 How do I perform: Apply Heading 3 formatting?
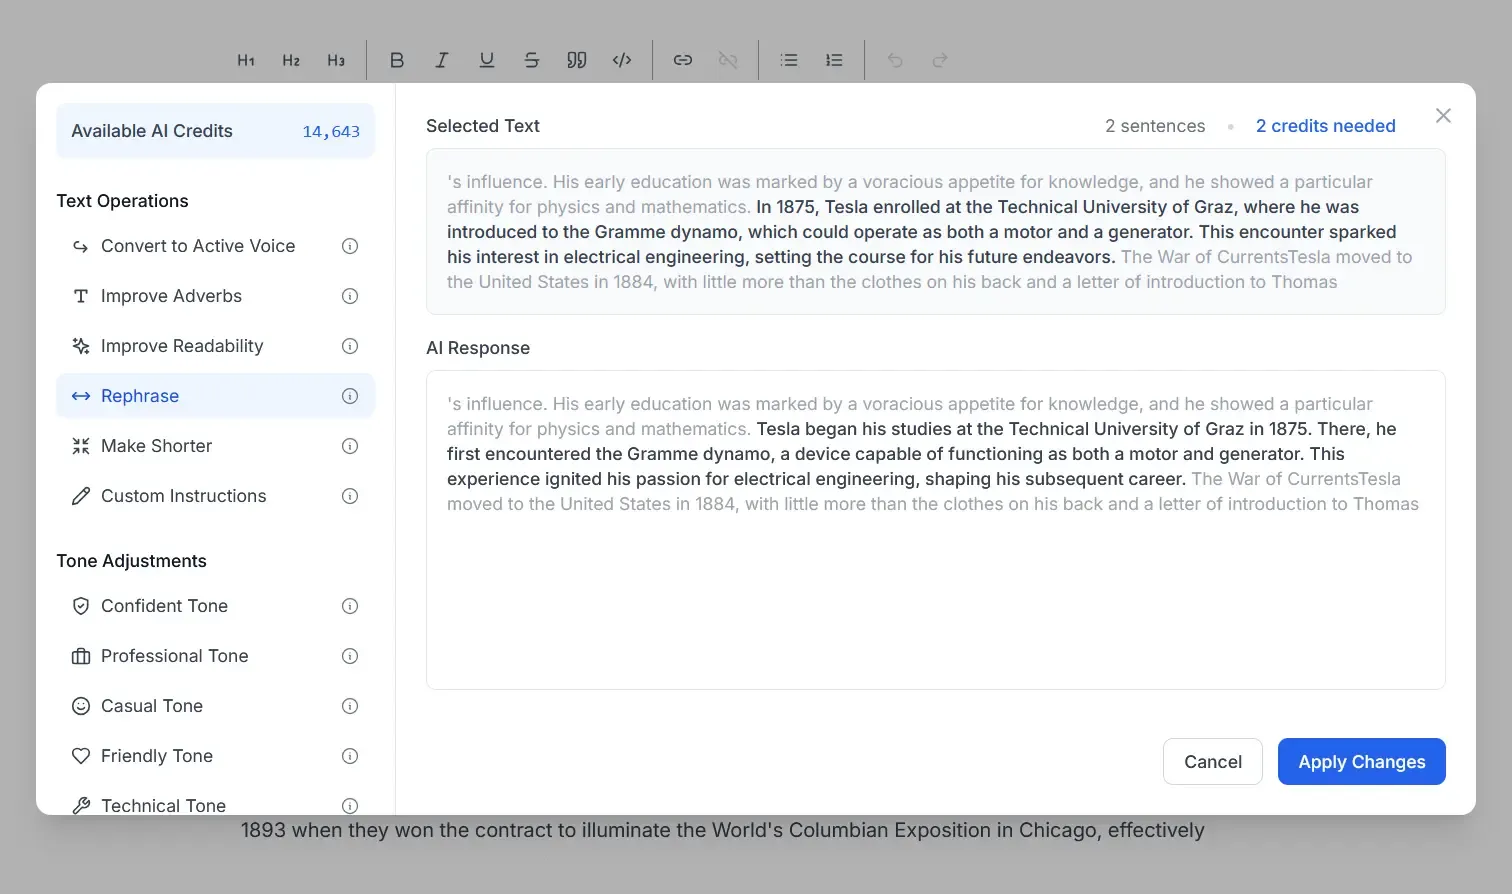[336, 60]
